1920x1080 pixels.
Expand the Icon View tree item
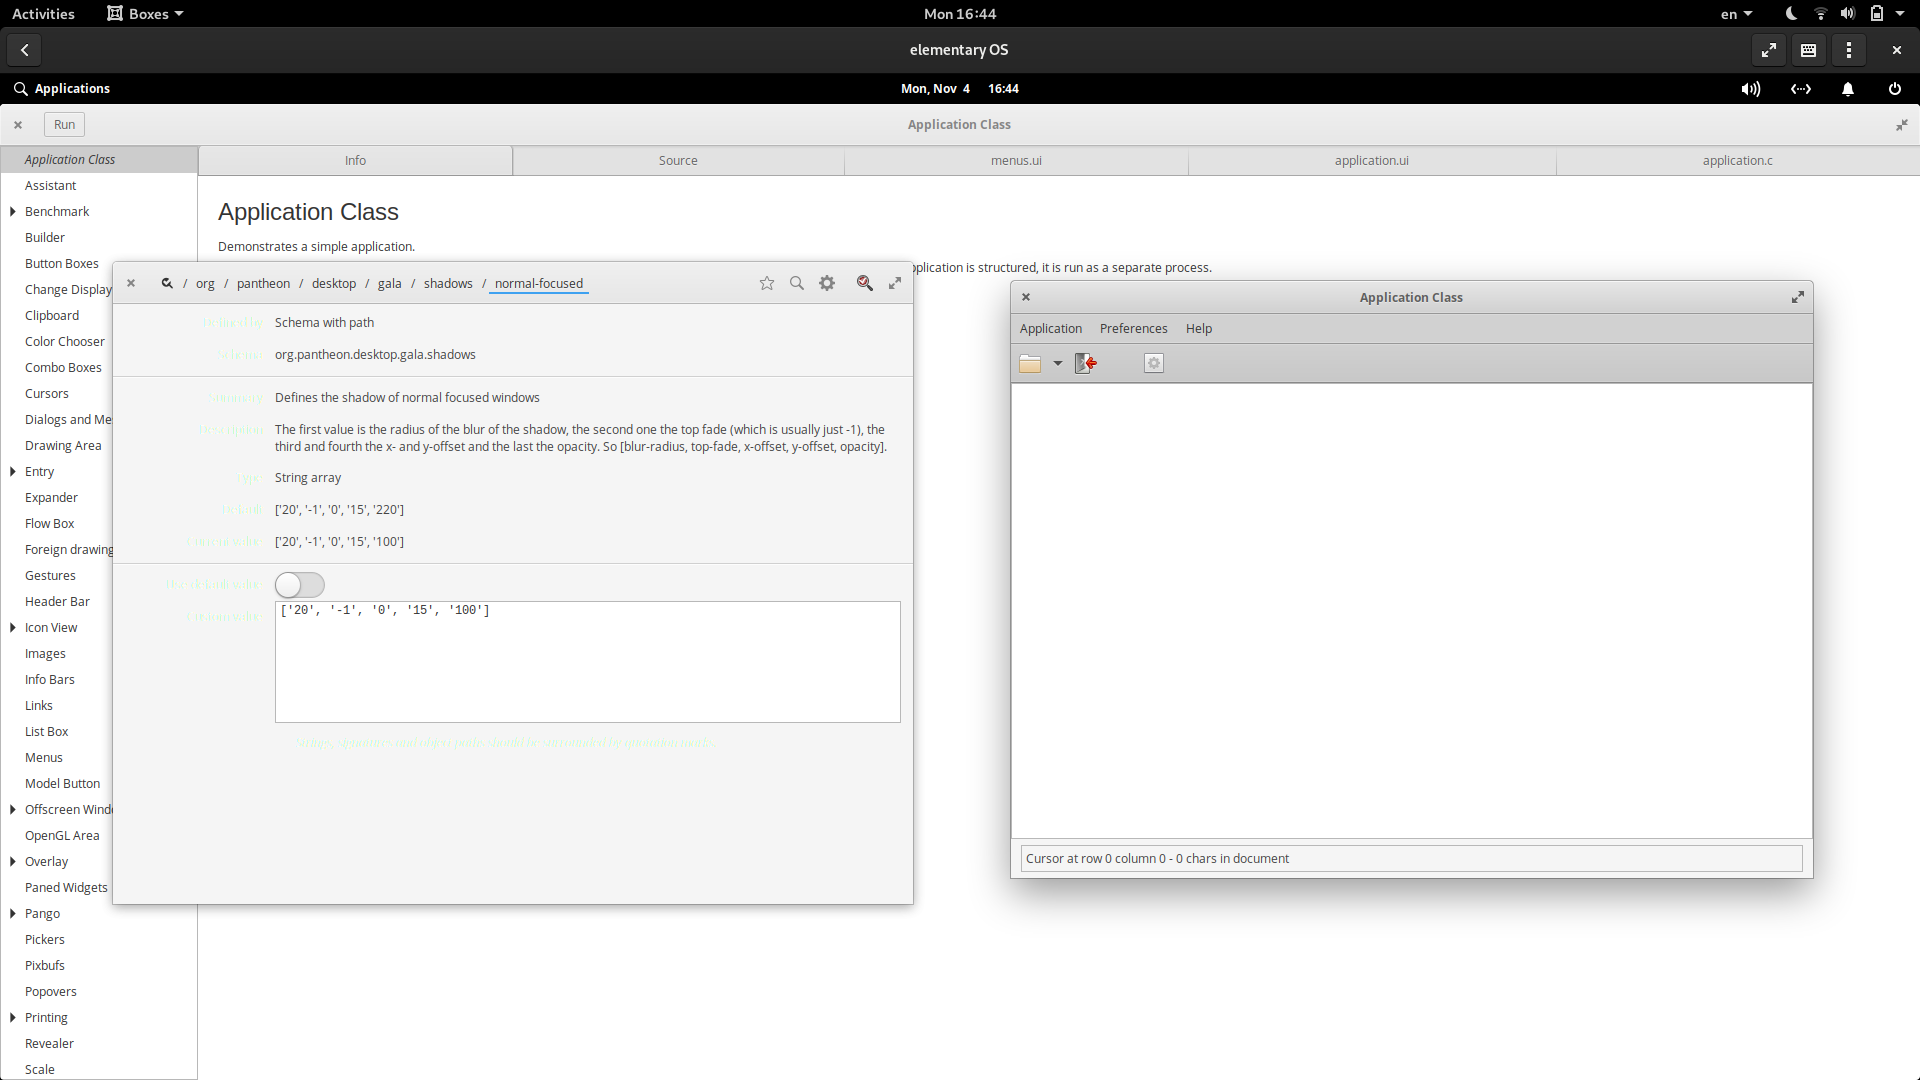point(13,628)
